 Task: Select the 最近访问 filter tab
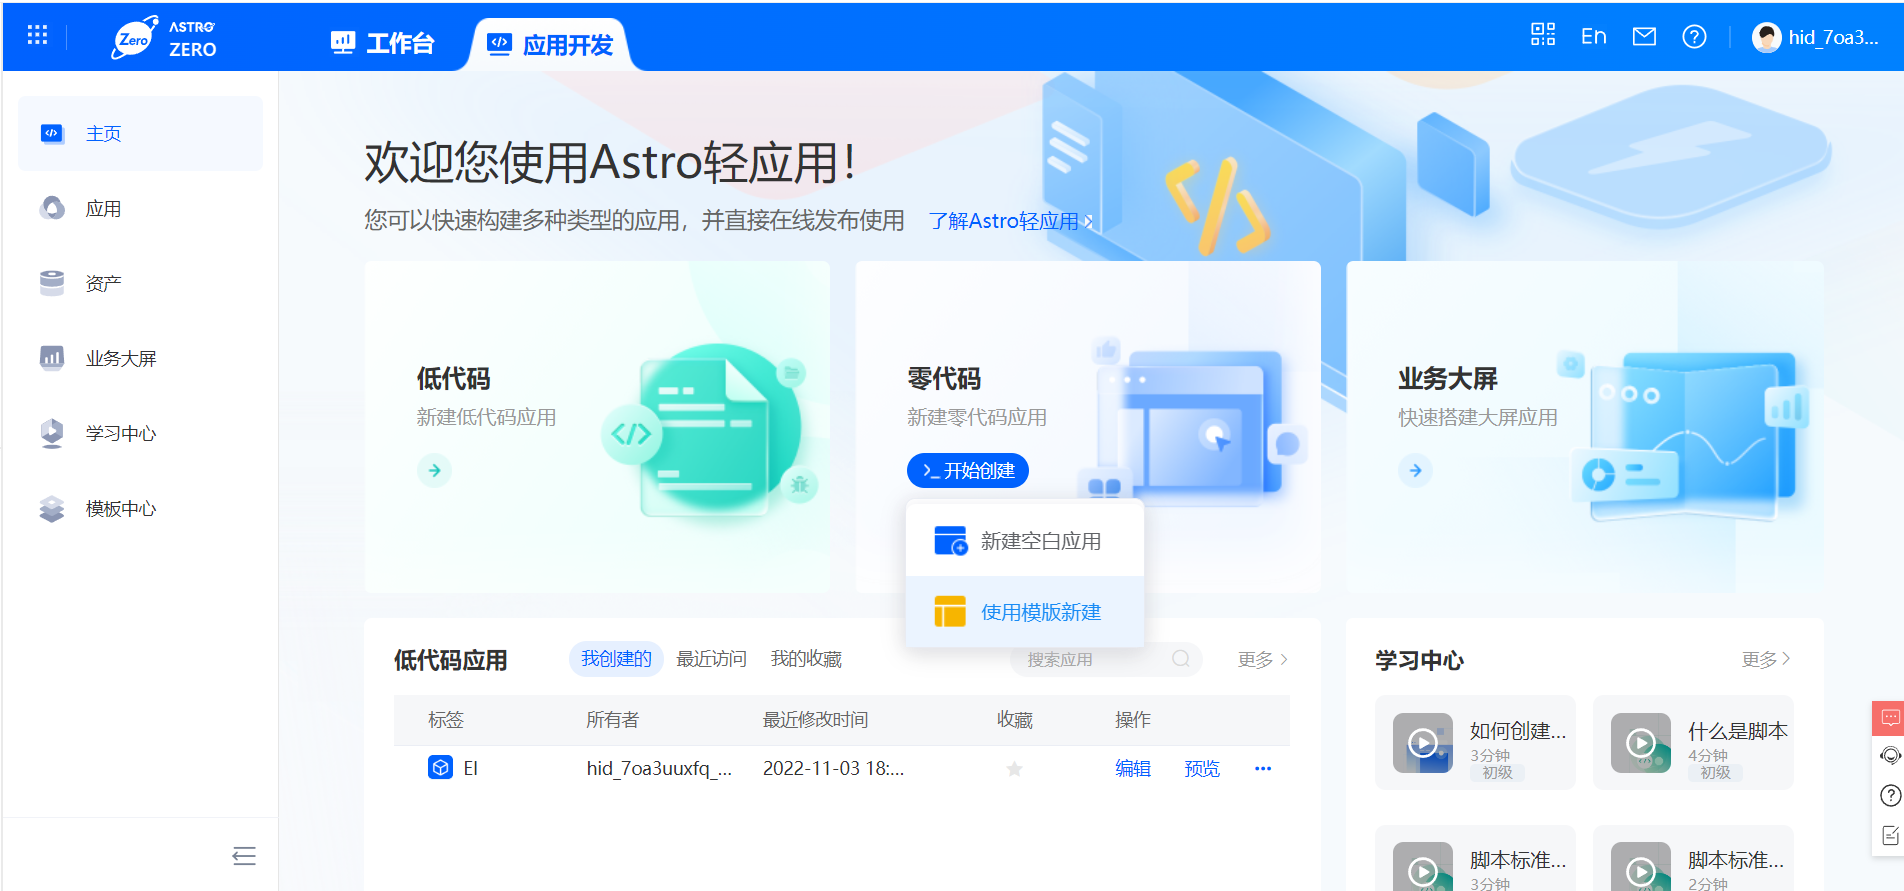click(711, 659)
